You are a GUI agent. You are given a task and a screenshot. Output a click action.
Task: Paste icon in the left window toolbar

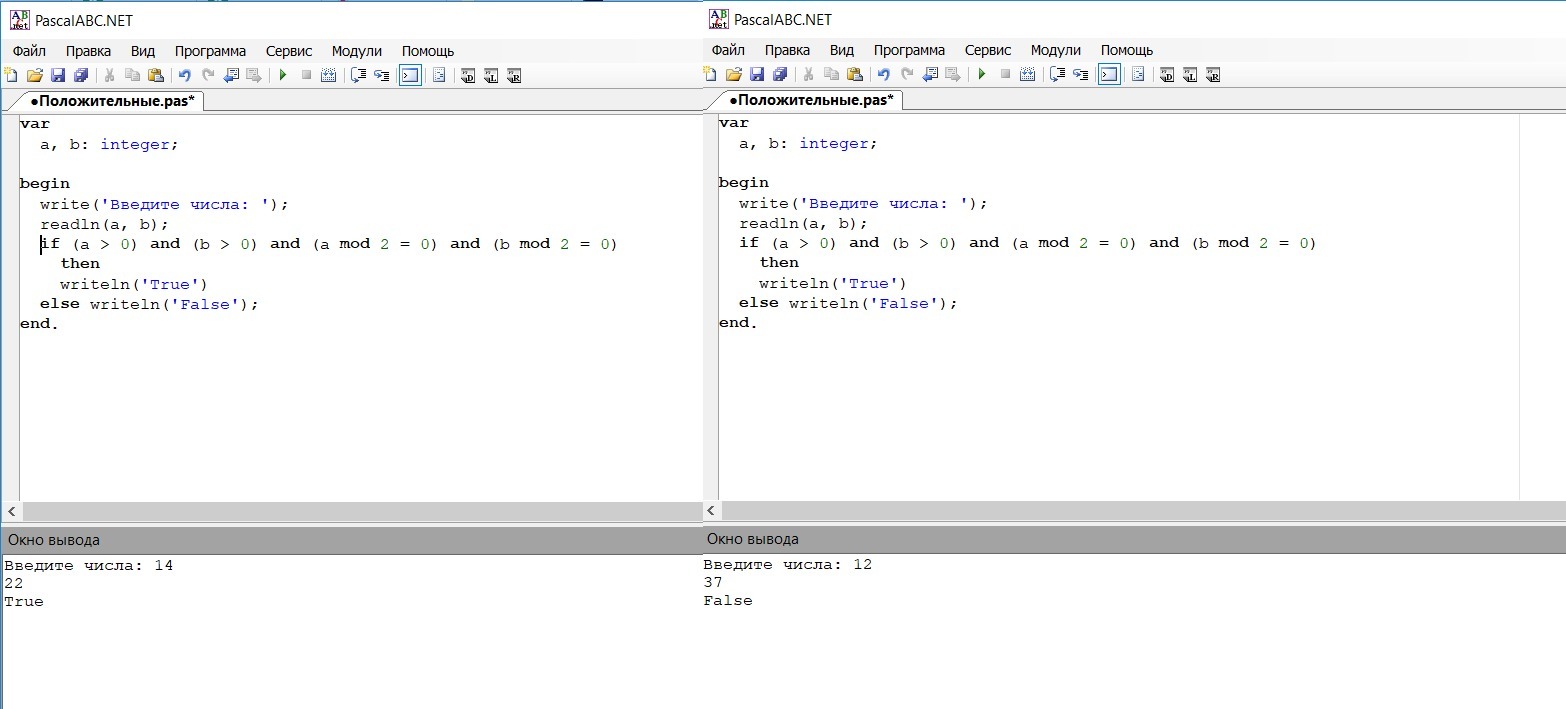(155, 75)
